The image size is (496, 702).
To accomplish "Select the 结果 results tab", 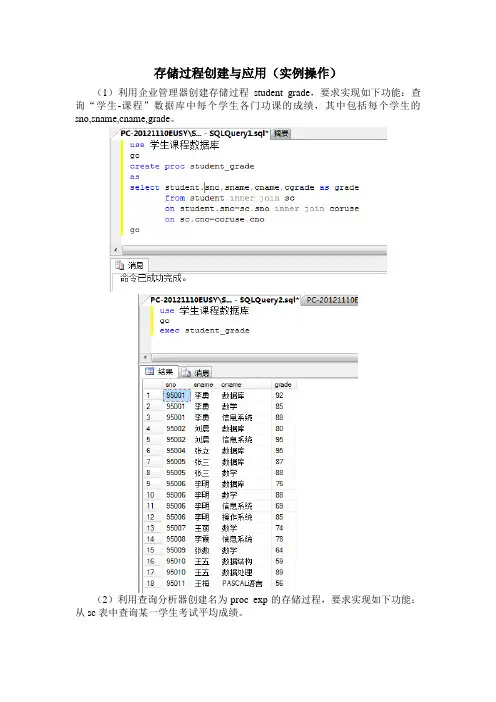I will [160, 372].
